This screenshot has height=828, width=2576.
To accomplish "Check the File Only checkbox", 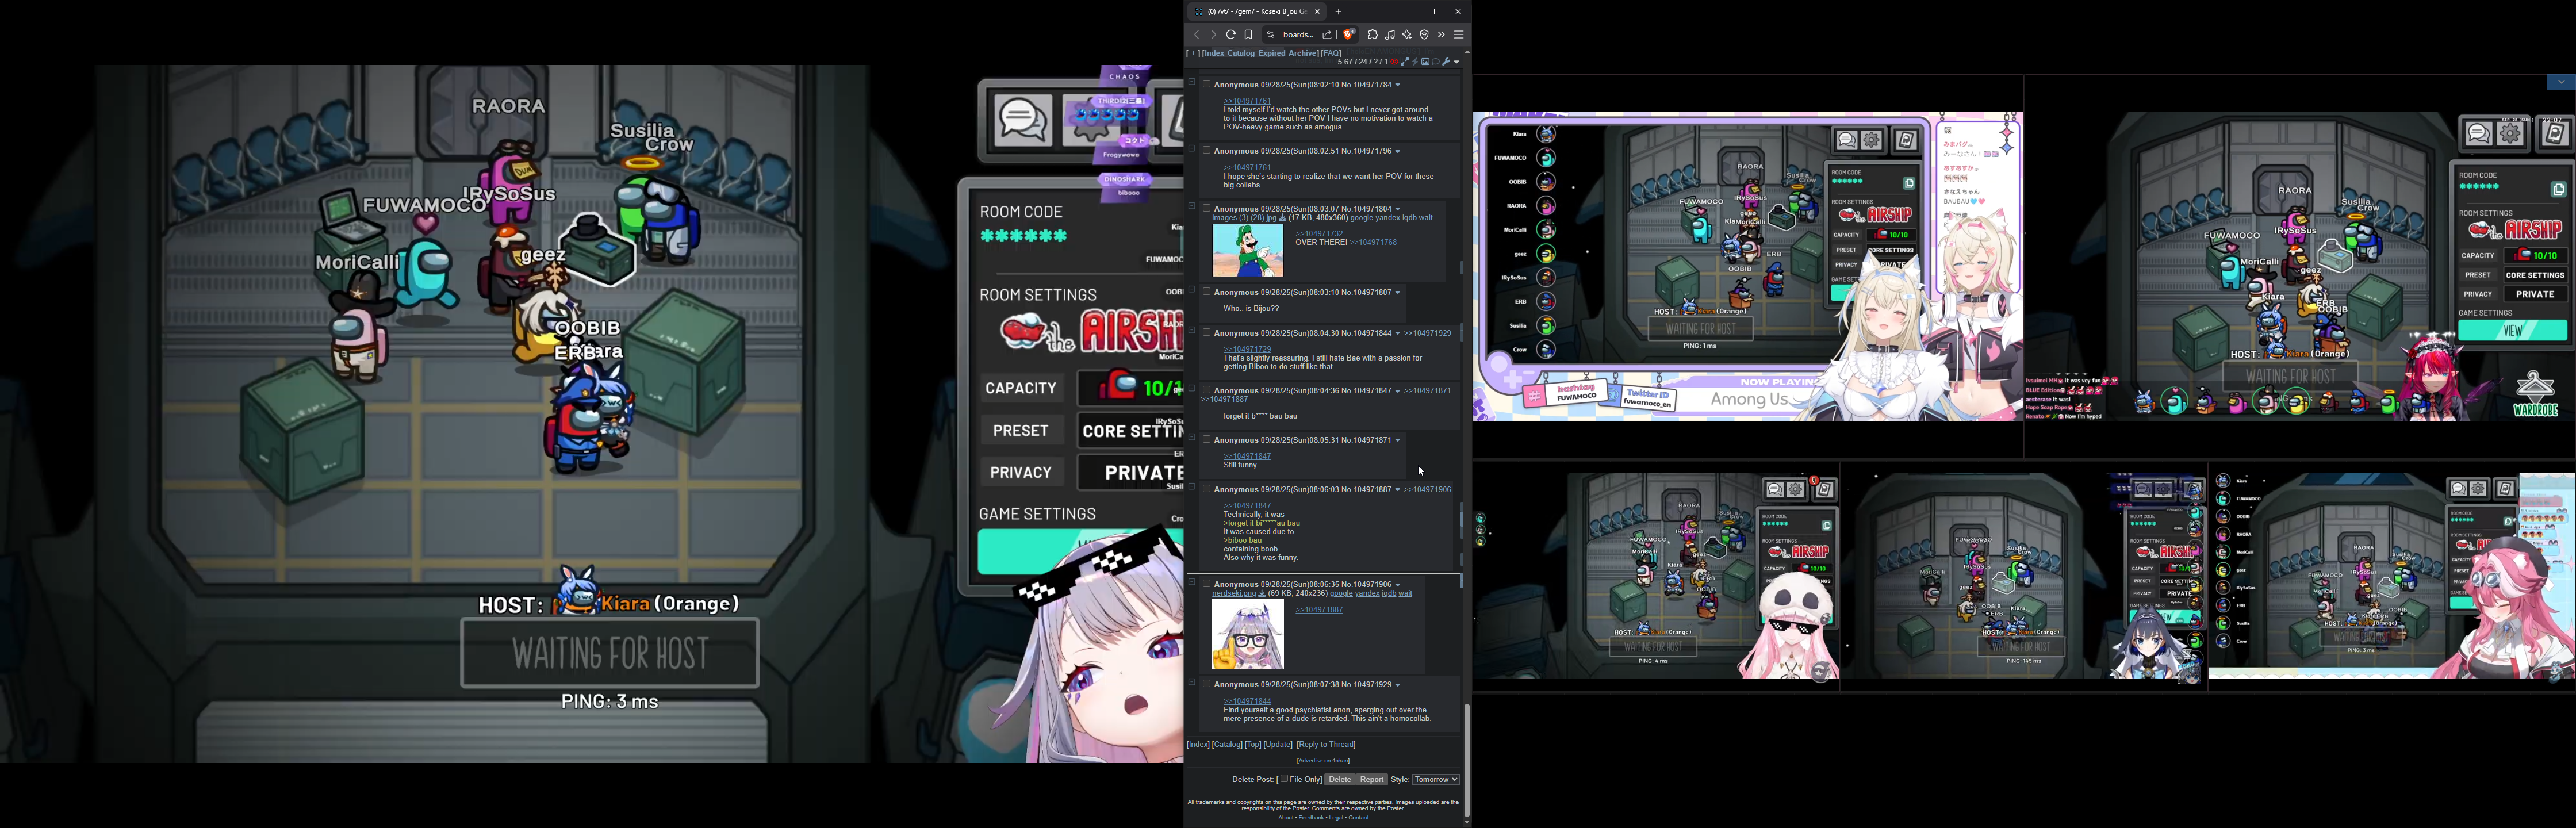I will point(1284,779).
